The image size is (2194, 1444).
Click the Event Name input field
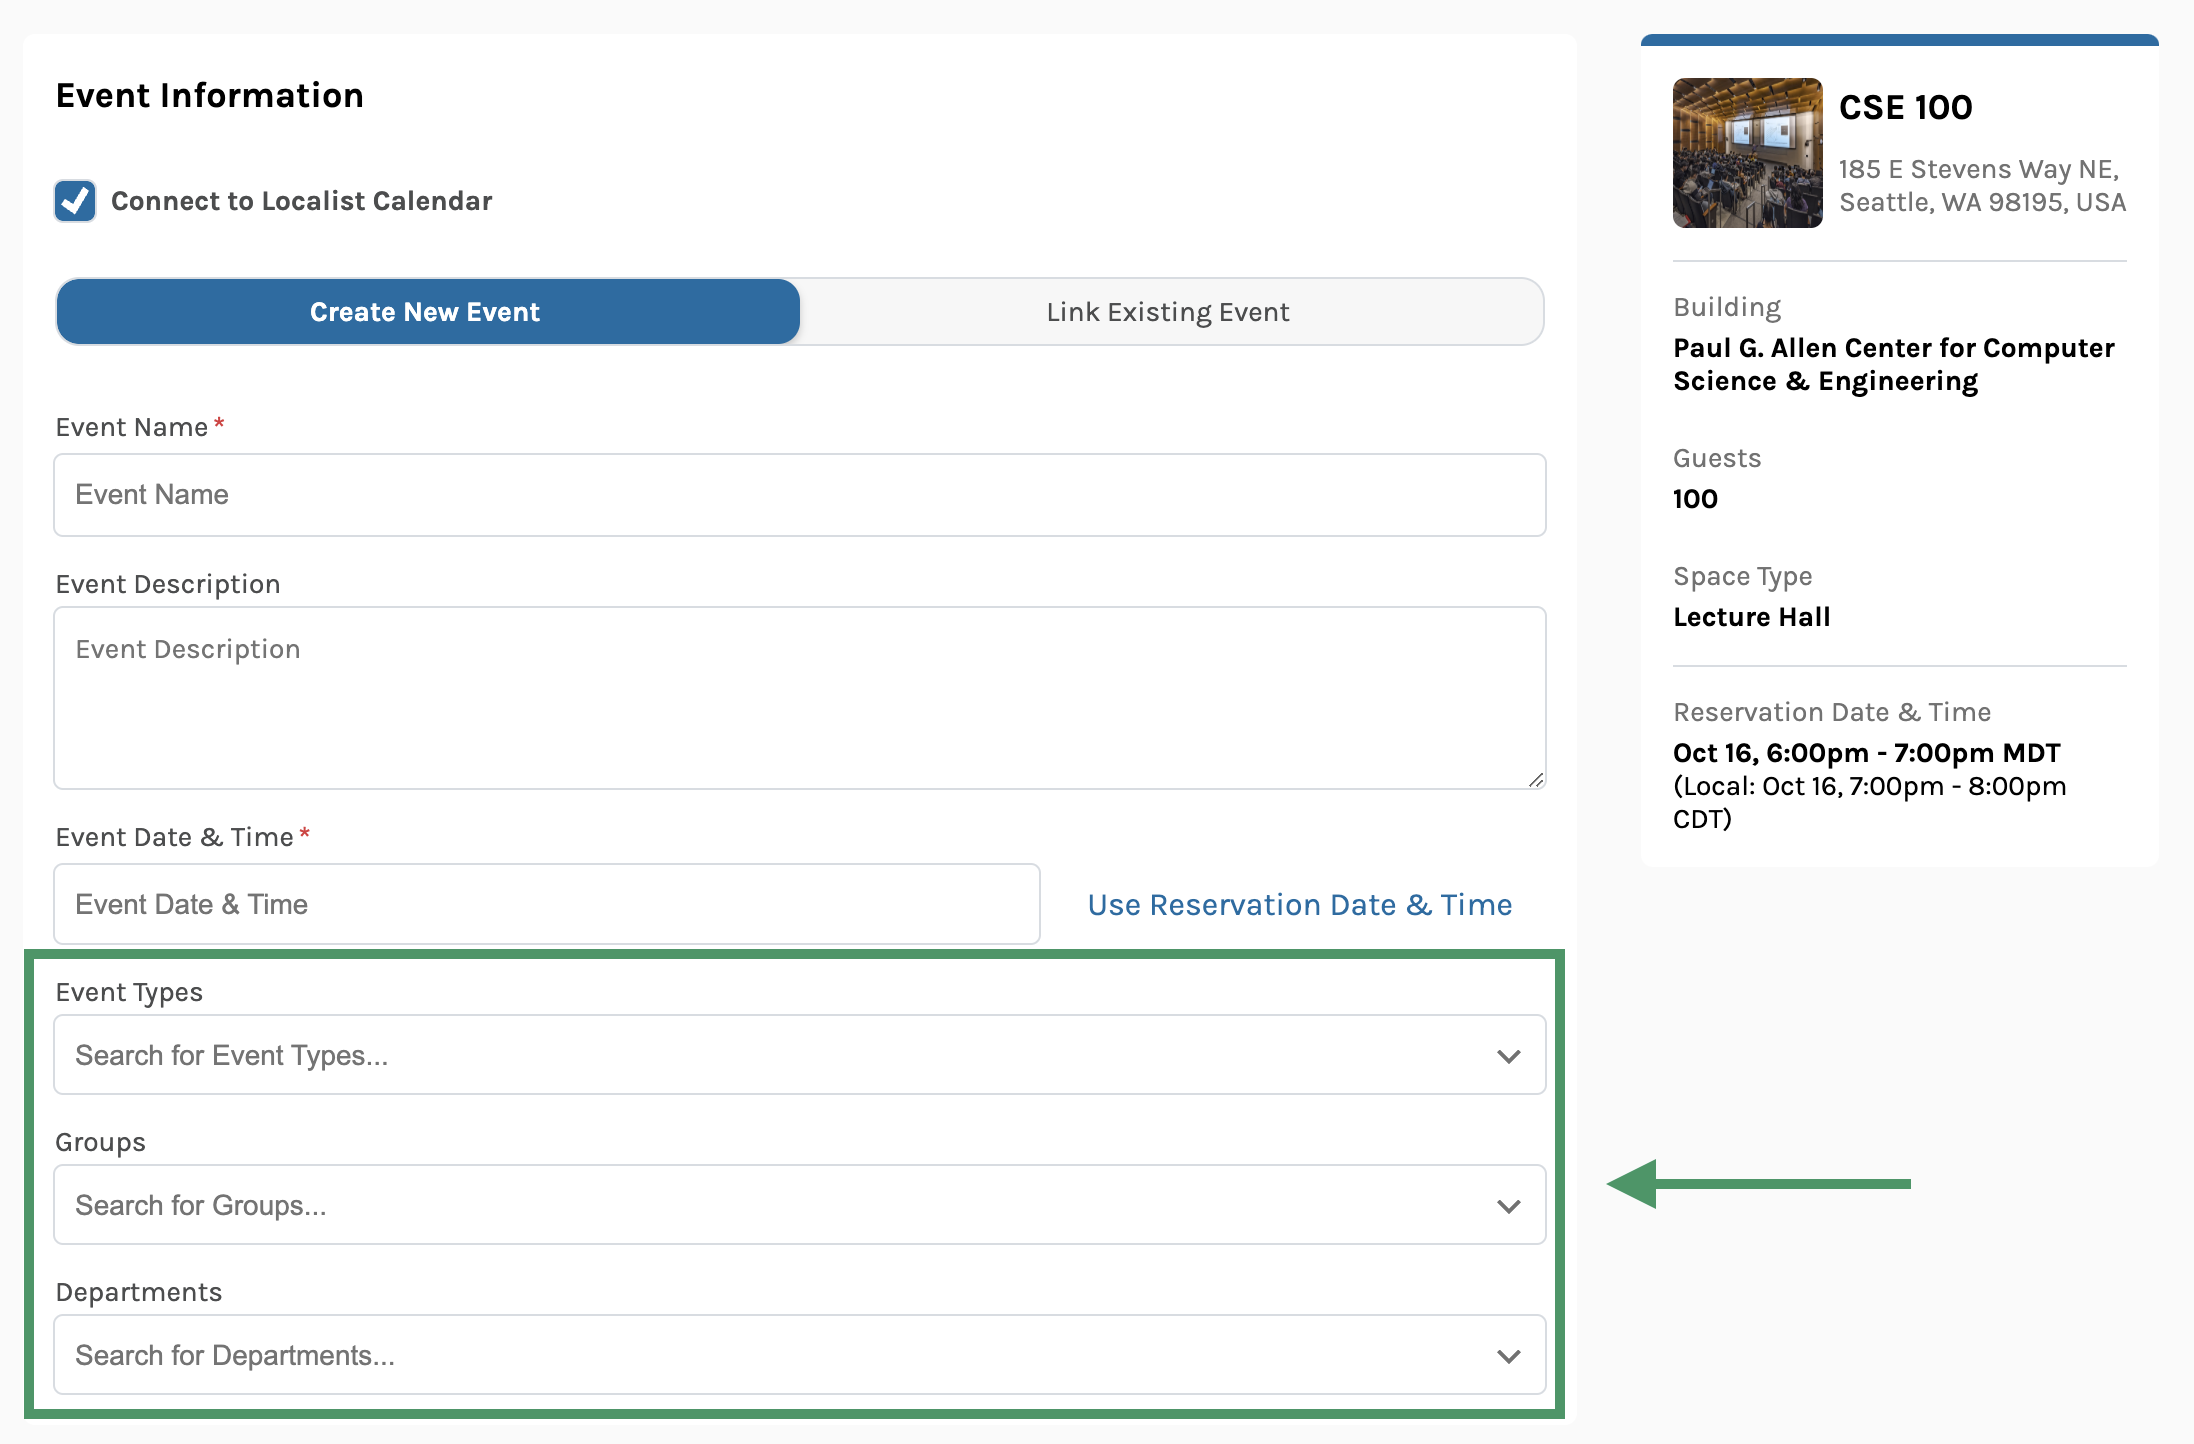tap(799, 495)
